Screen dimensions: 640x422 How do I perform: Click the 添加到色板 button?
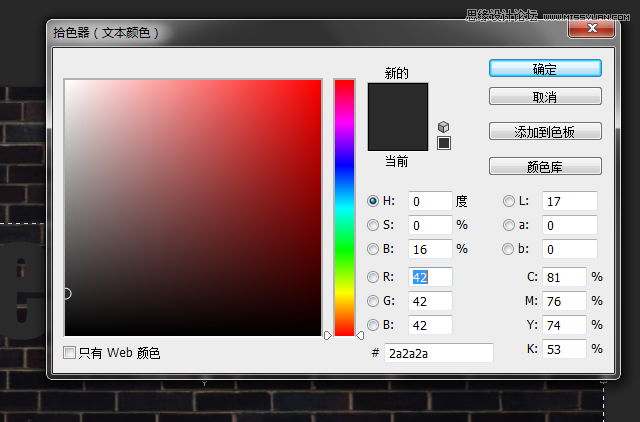point(545,131)
